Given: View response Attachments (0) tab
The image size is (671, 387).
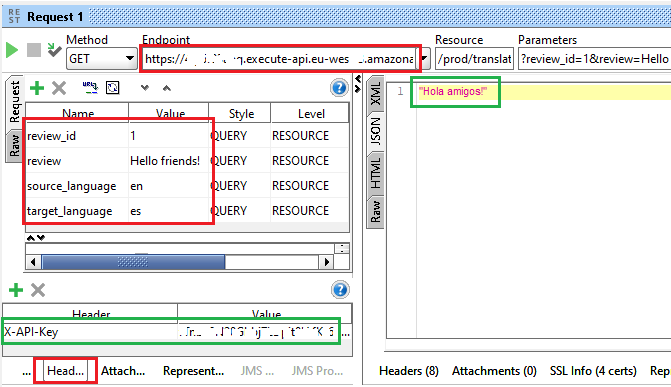Looking at the screenshot, I should coord(494,371).
